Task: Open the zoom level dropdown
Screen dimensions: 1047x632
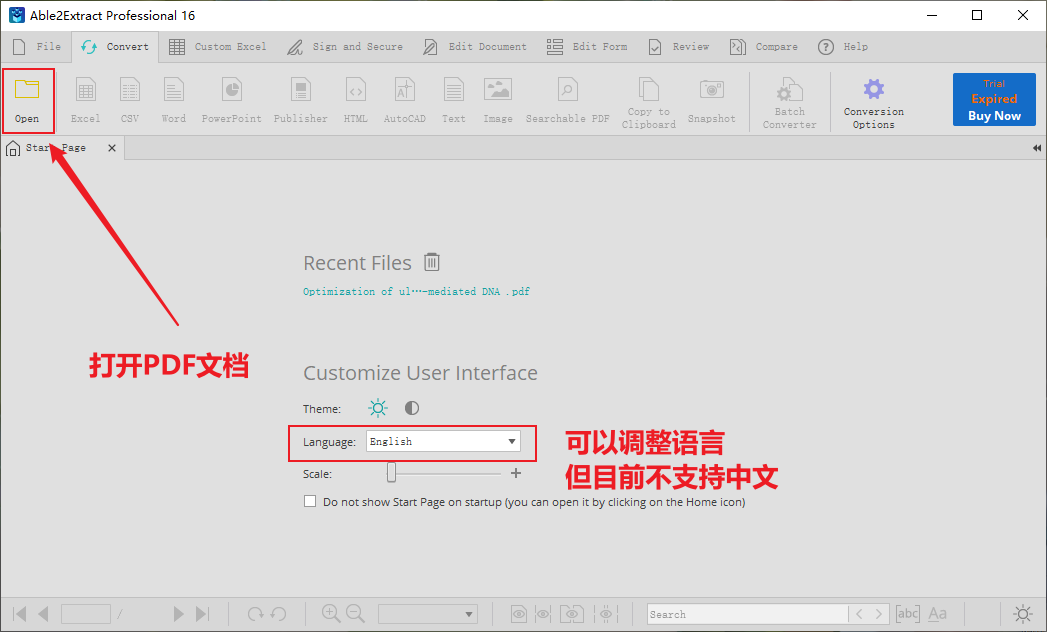Action: point(428,614)
